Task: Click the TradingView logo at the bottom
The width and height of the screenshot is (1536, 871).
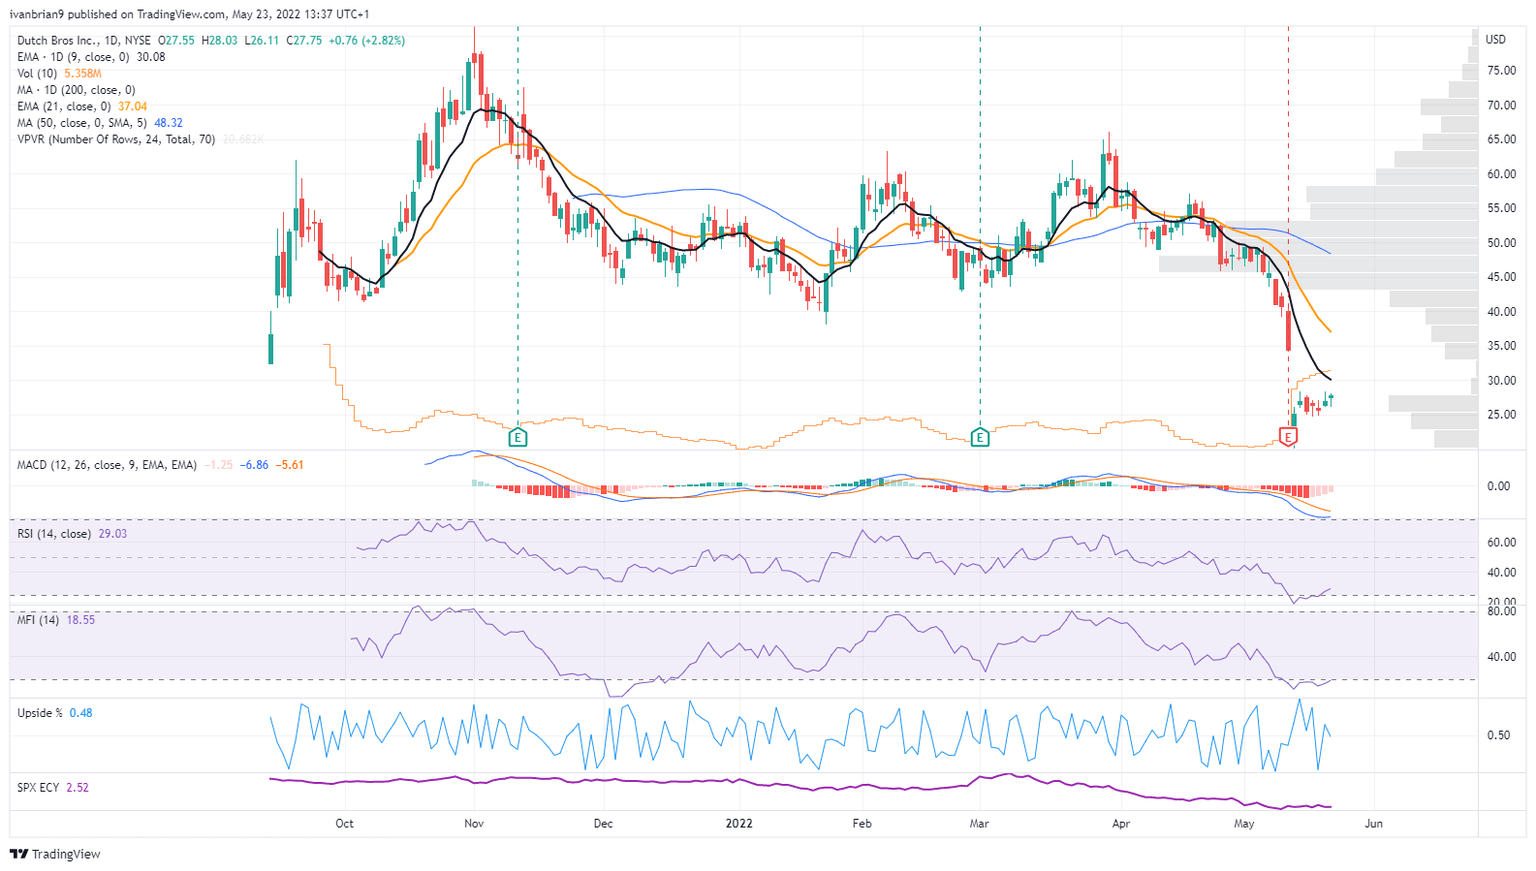Action: 55,854
